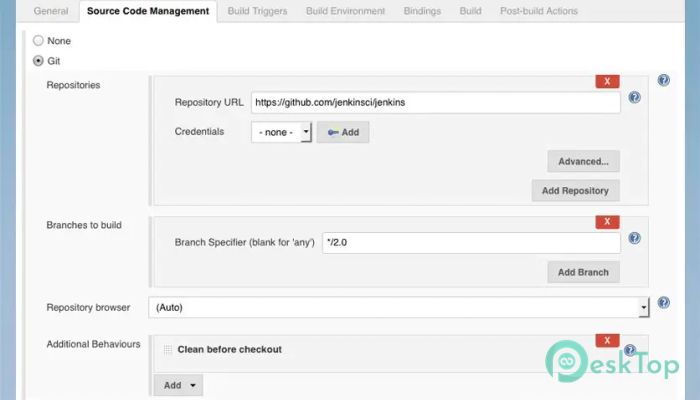The image size is (700, 400).
Task: Delete the branch specifier with red X
Action: 607,222
